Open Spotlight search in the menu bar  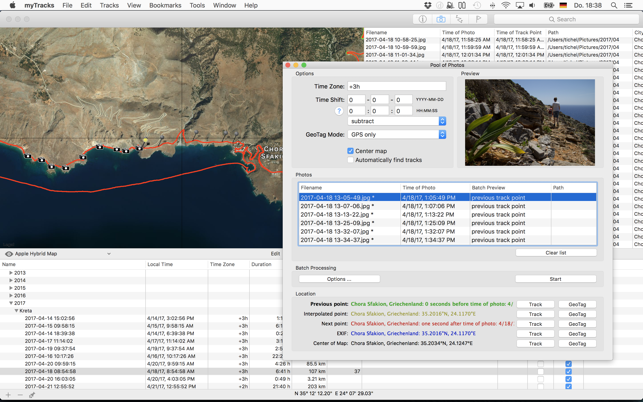[x=614, y=5]
